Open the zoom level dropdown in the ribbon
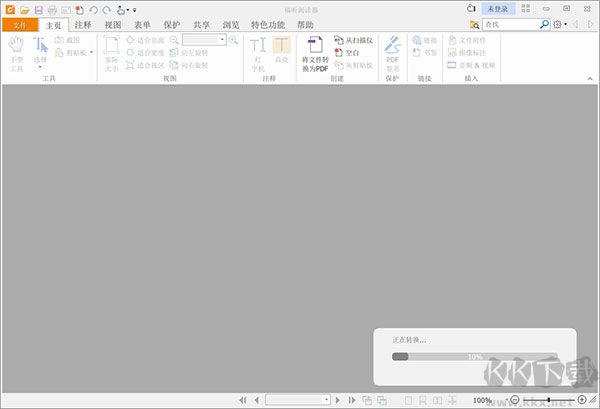The height and width of the screenshot is (409, 600). point(221,39)
